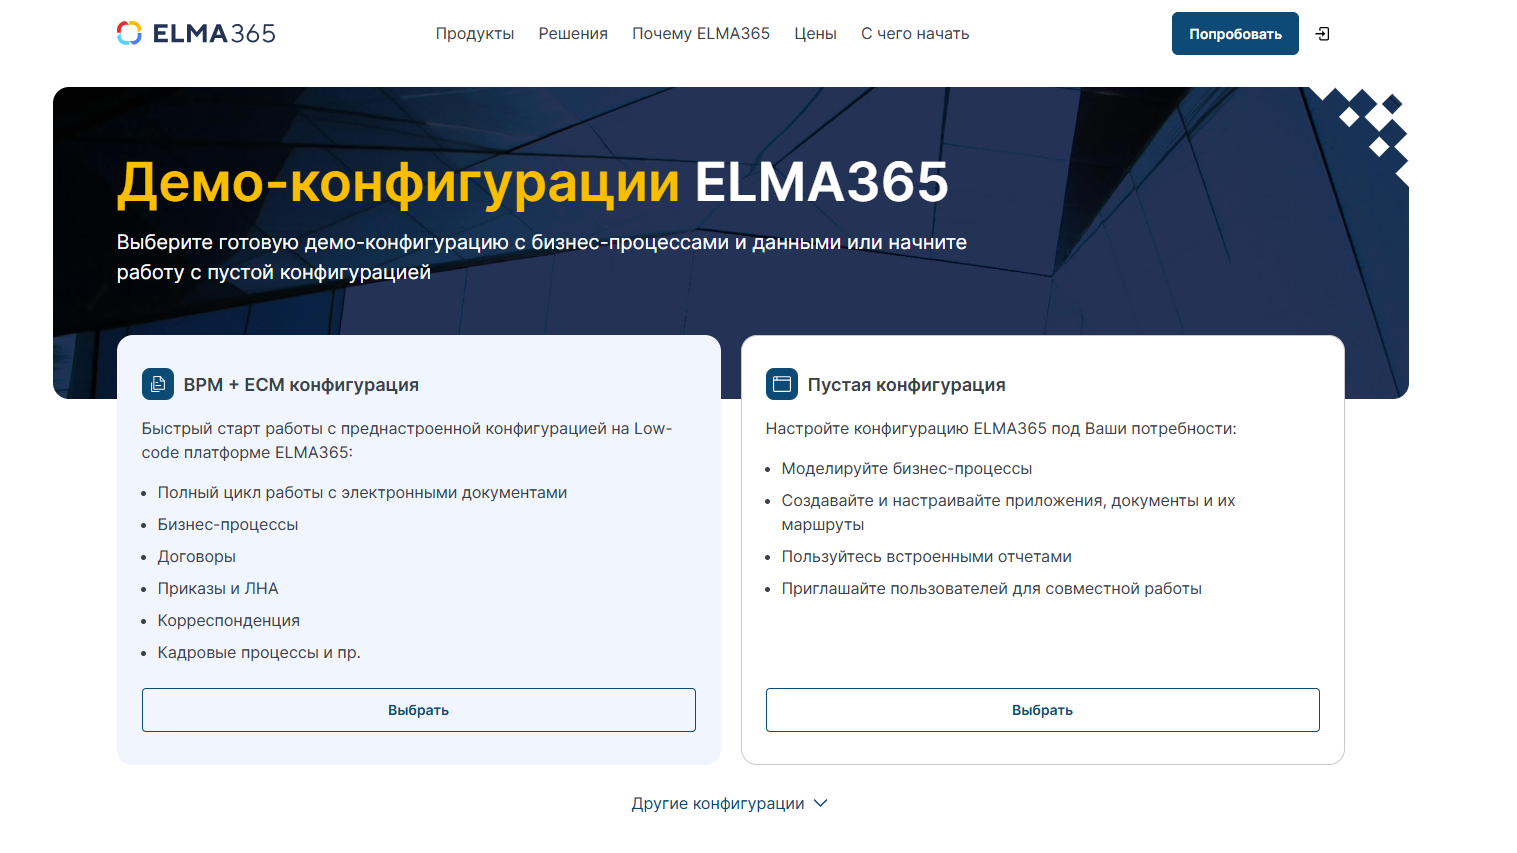This screenshot has width=1517, height=853.
Task: Click the window icon on Пустая конфигурация card
Action: [x=781, y=383]
